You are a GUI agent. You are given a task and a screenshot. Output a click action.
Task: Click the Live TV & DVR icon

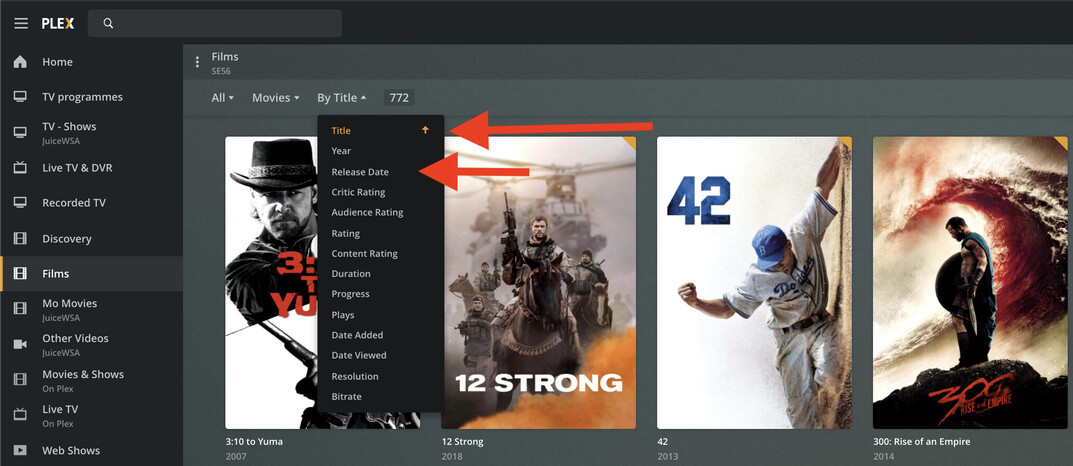(x=21, y=168)
